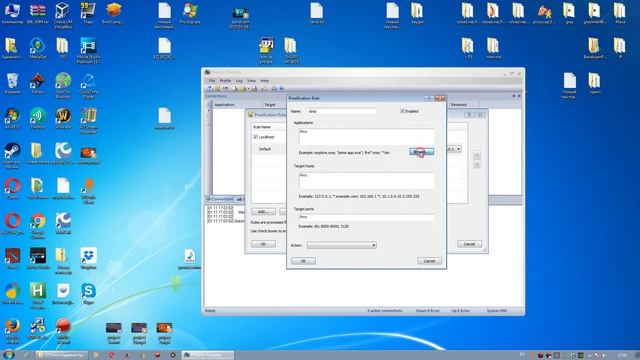Screen dimensions: 640x360
Task: Click into the Target ports field
Action: coord(367,217)
